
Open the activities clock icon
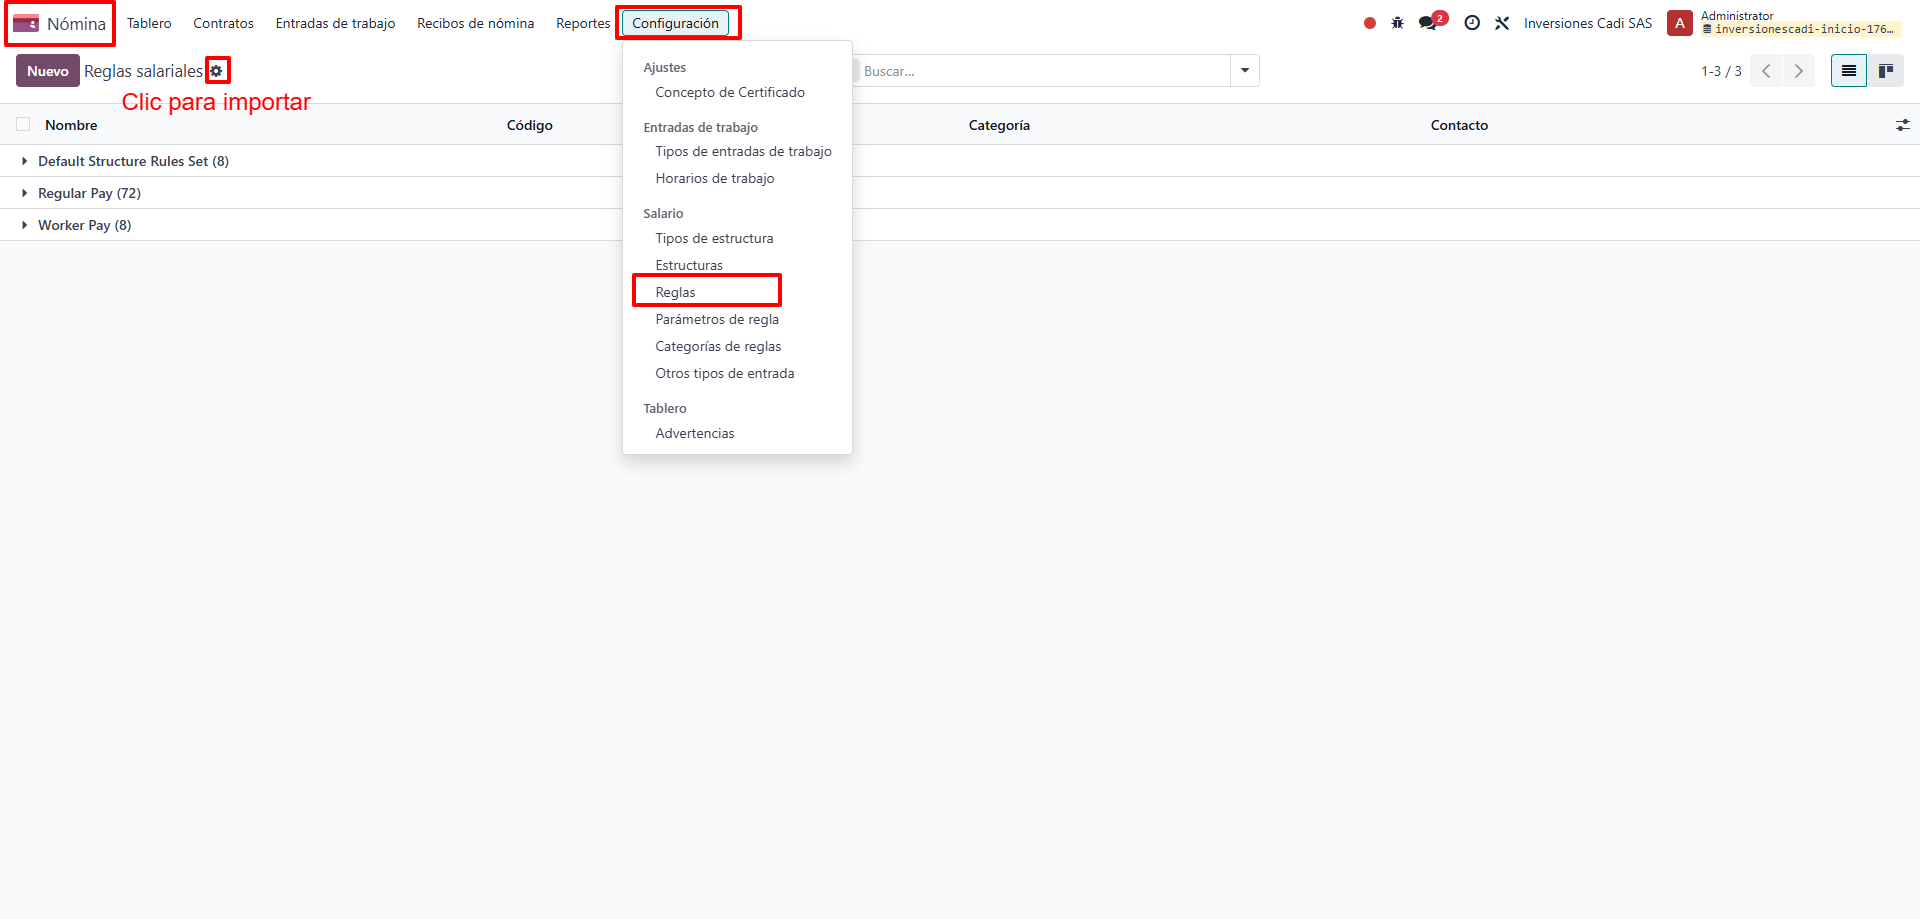coord(1472,23)
